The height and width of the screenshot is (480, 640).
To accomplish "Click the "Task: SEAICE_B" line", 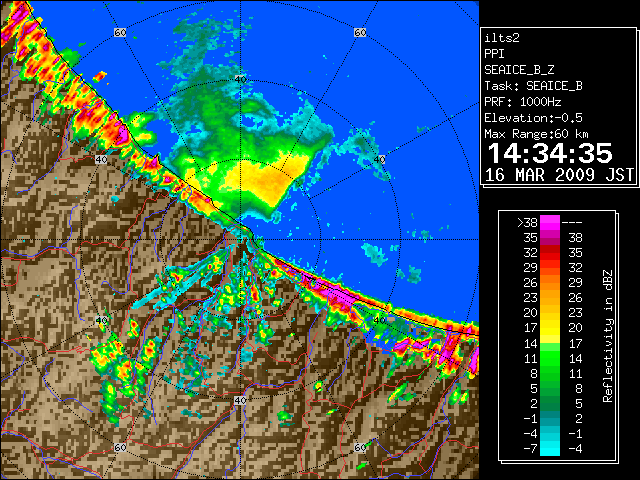I will (533, 86).
